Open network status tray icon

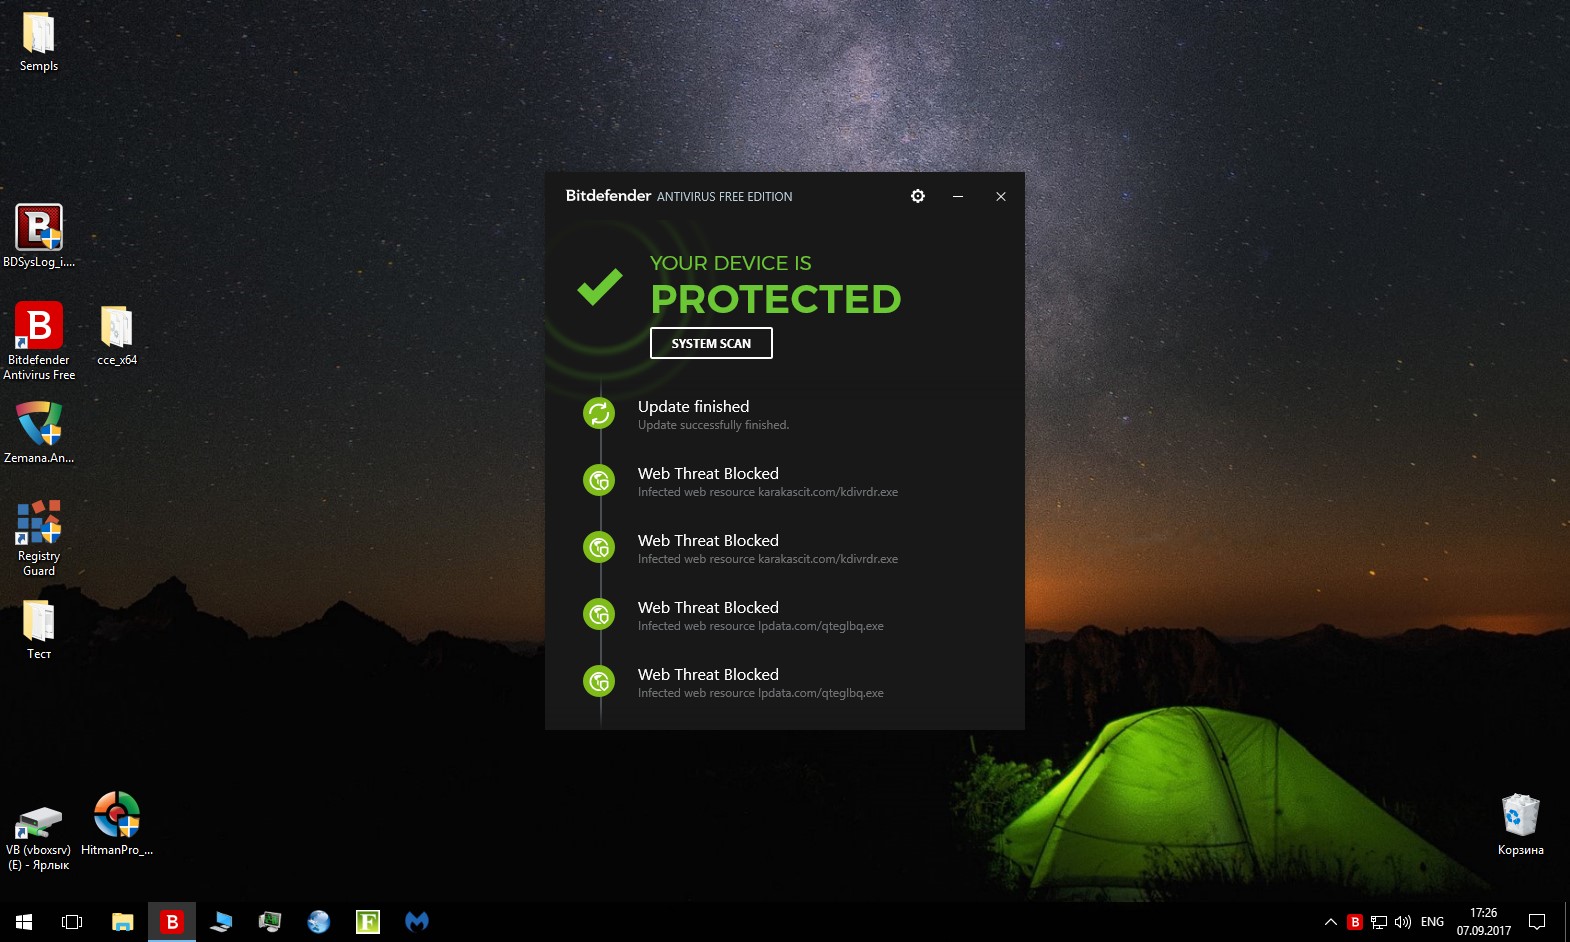pos(1379,922)
